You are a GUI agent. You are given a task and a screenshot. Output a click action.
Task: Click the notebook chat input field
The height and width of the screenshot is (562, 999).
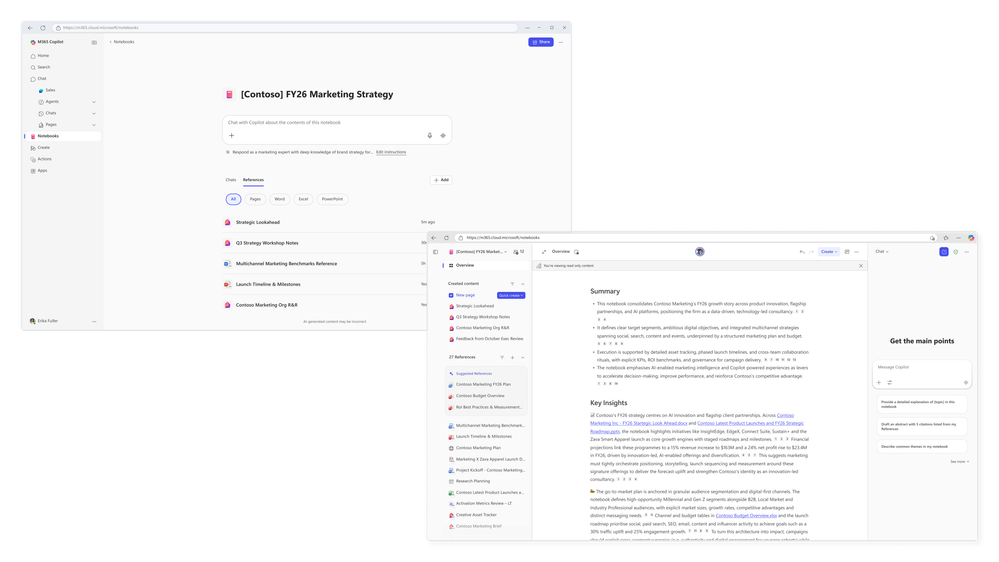click(336, 122)
